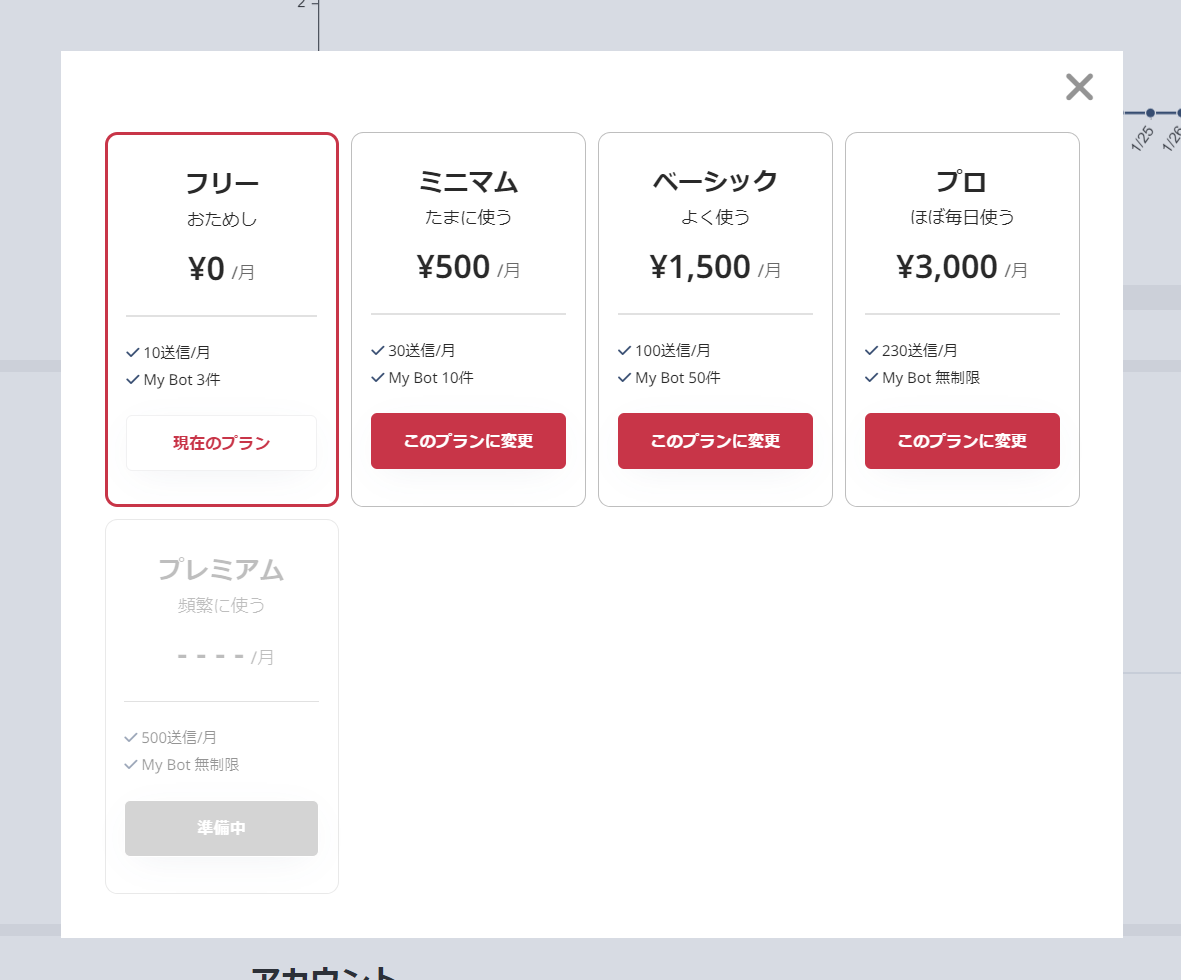Image resolution: width=1181 pixels, height=980 pixels.
Task: Click このプランに変更 under ミニマム
Action: tap(468, 441)
